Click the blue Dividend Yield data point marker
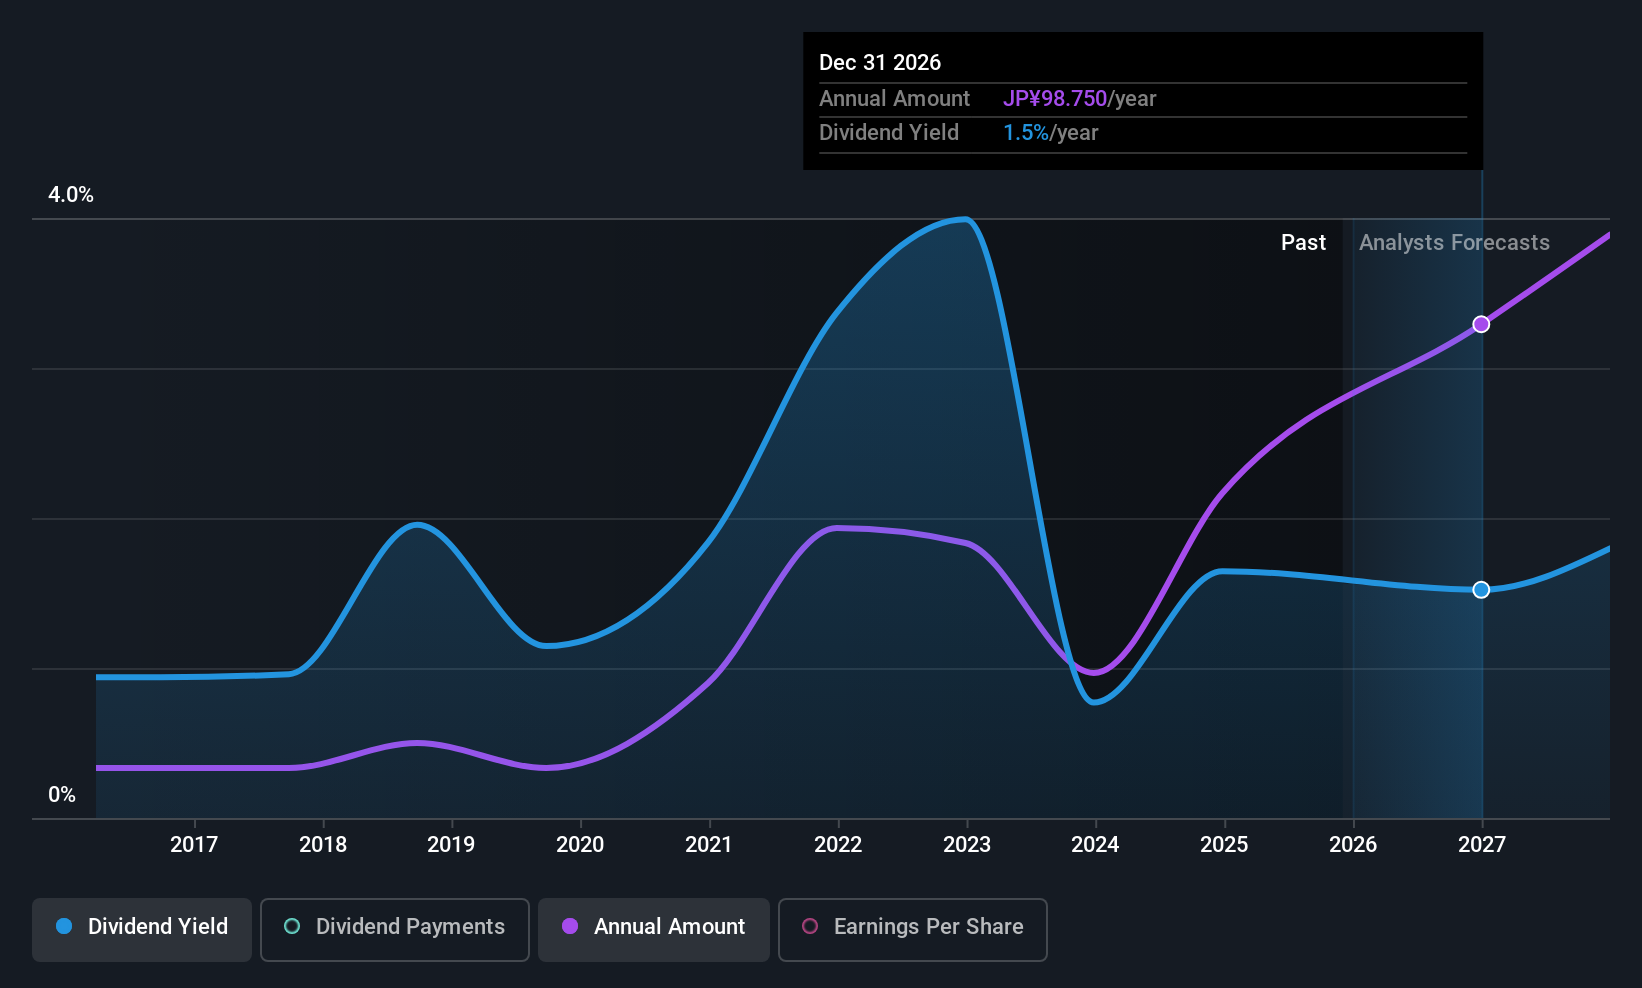 click(x=1481, y=590)
